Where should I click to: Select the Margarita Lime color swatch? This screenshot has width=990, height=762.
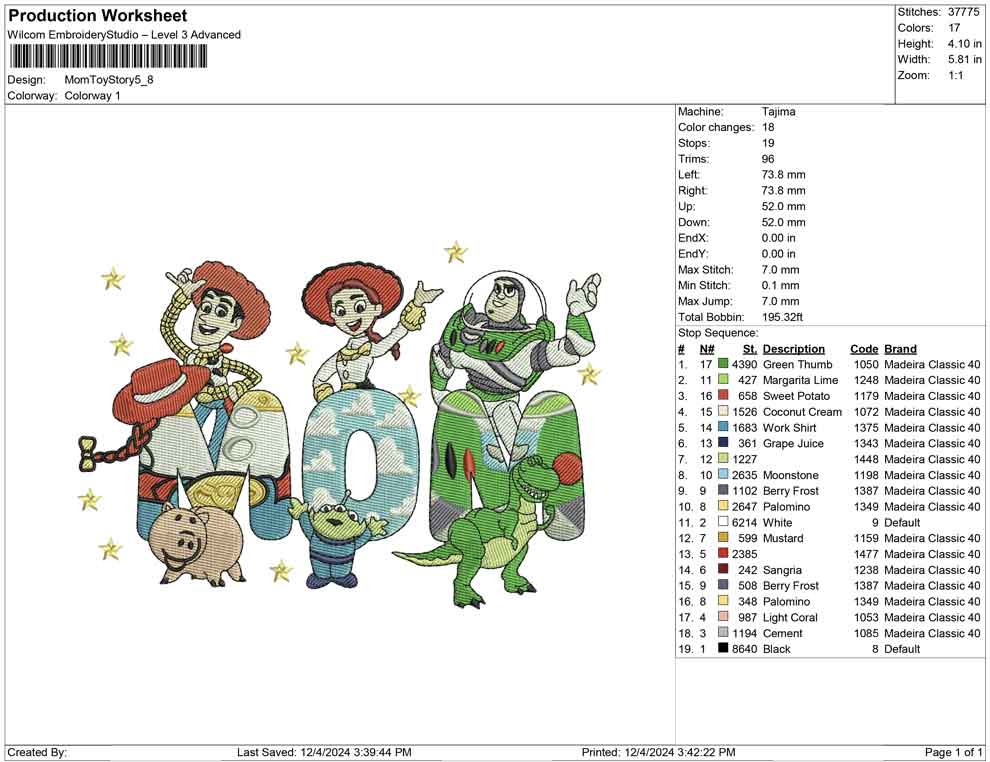723,380
